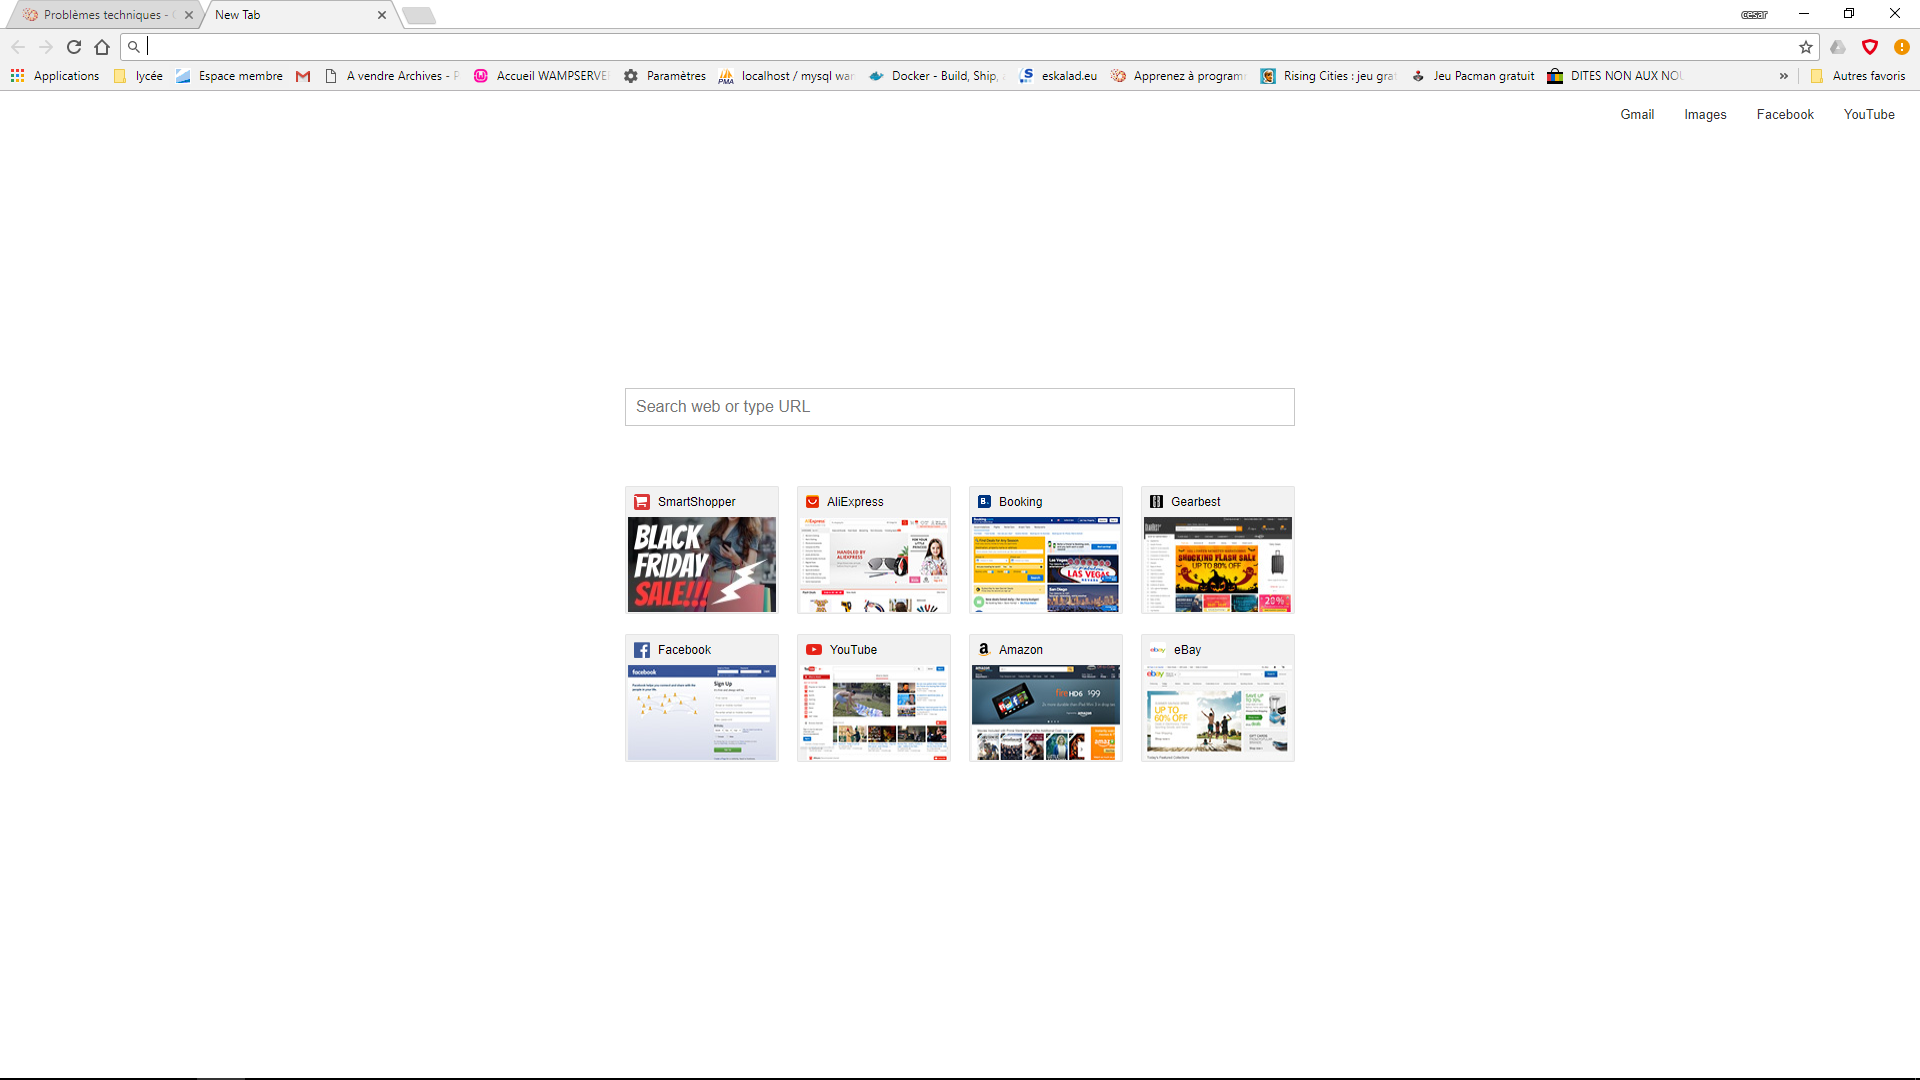Image resolution: width=1920 pixels, height=1080 pixels.
Task: Close the New Tab tab
Action: click(x=382, y=15)
